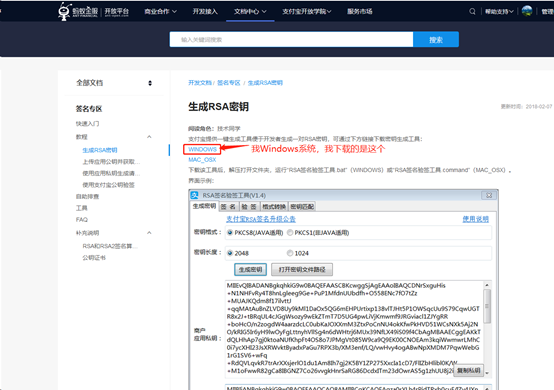Open the 文档中心 dropdown menu
Viewport: 554px width, 390px height.
pyautogui.click(x=250, y=12)
